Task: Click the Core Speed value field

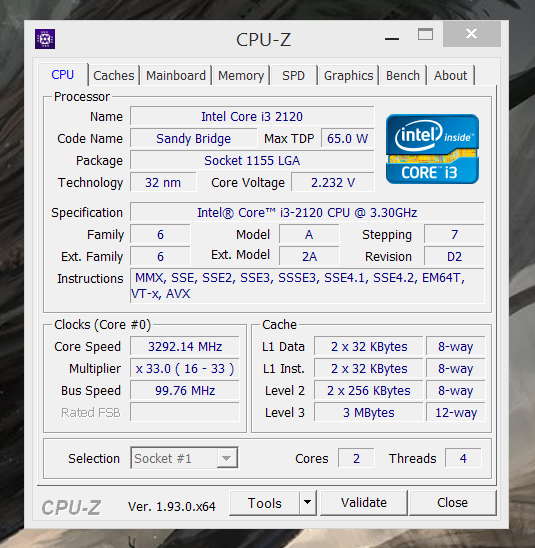Action: point(185,346)
